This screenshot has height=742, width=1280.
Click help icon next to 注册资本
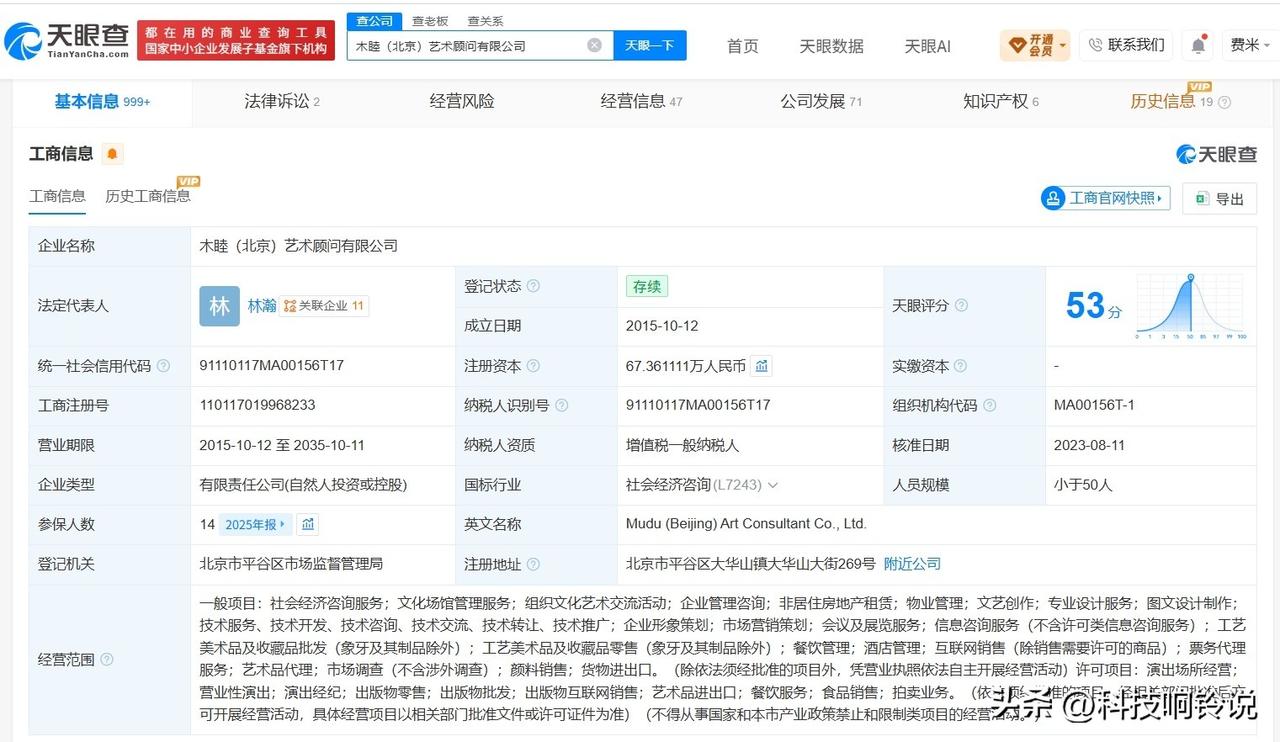click(533, 366)
